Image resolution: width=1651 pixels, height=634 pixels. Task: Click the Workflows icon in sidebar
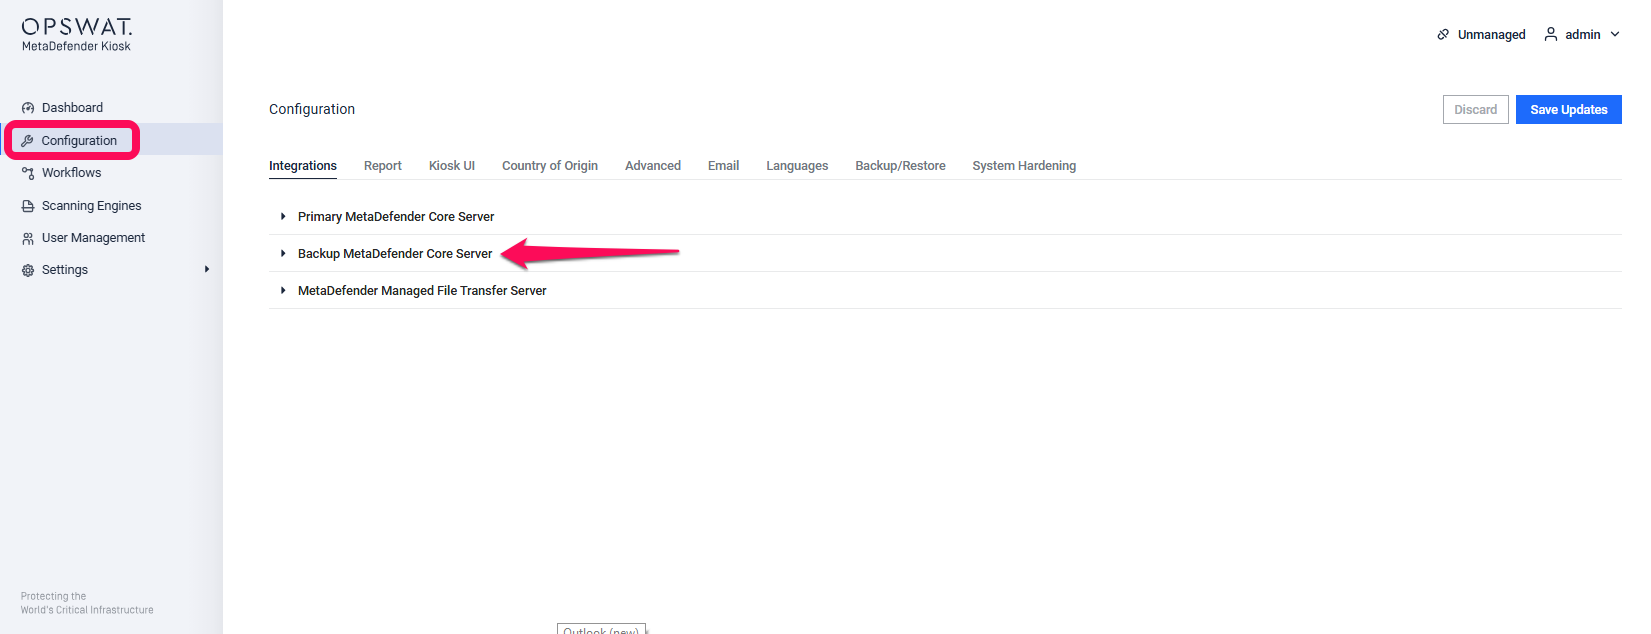(x=28, y=173)
